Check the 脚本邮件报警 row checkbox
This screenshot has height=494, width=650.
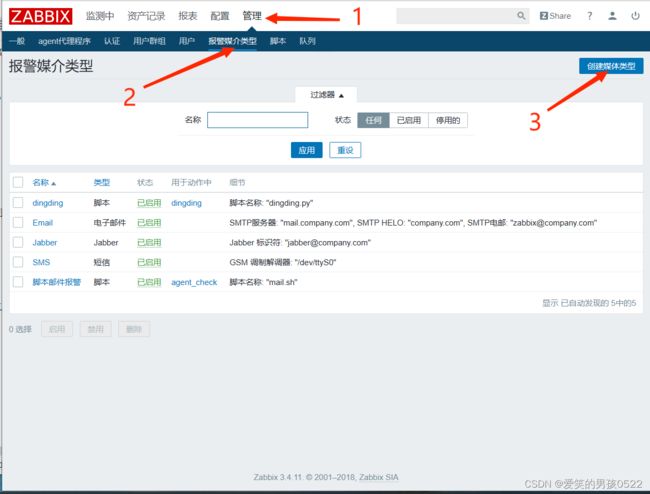[18, 282]
